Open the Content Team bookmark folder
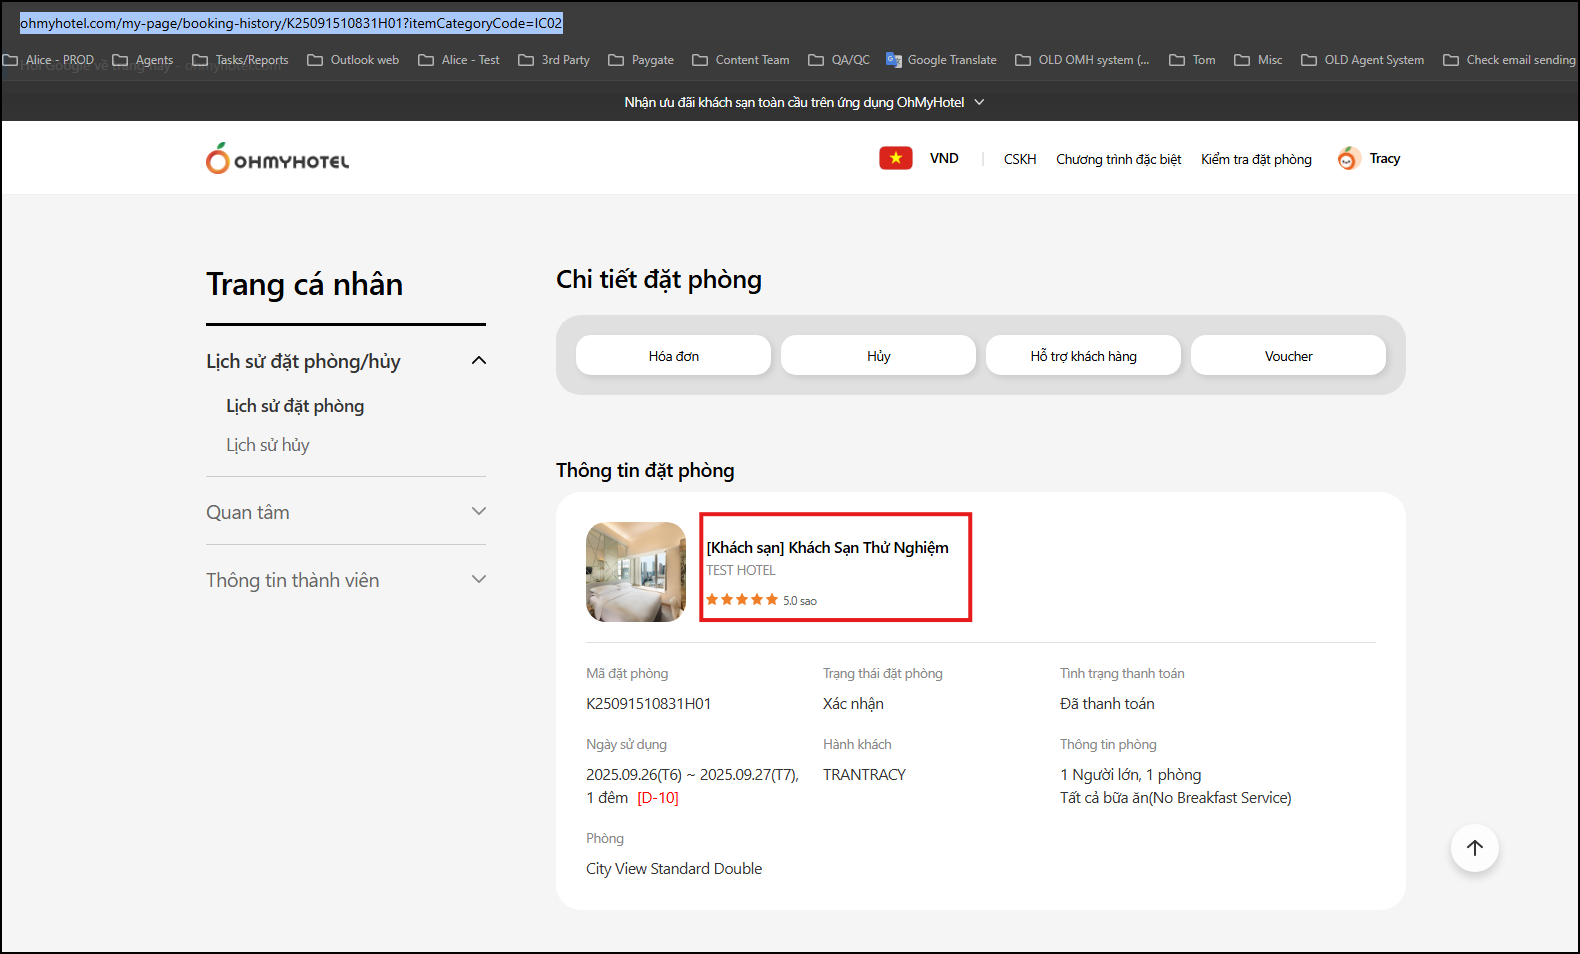Image resolution: width=1580 pixels, height=954 pixels. [741, 60]
